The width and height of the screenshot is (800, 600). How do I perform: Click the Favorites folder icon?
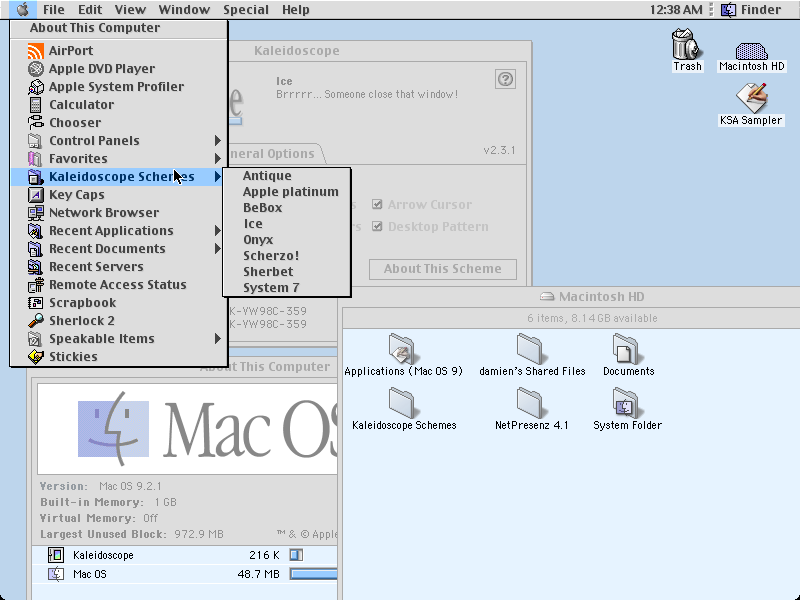[35, 159]
